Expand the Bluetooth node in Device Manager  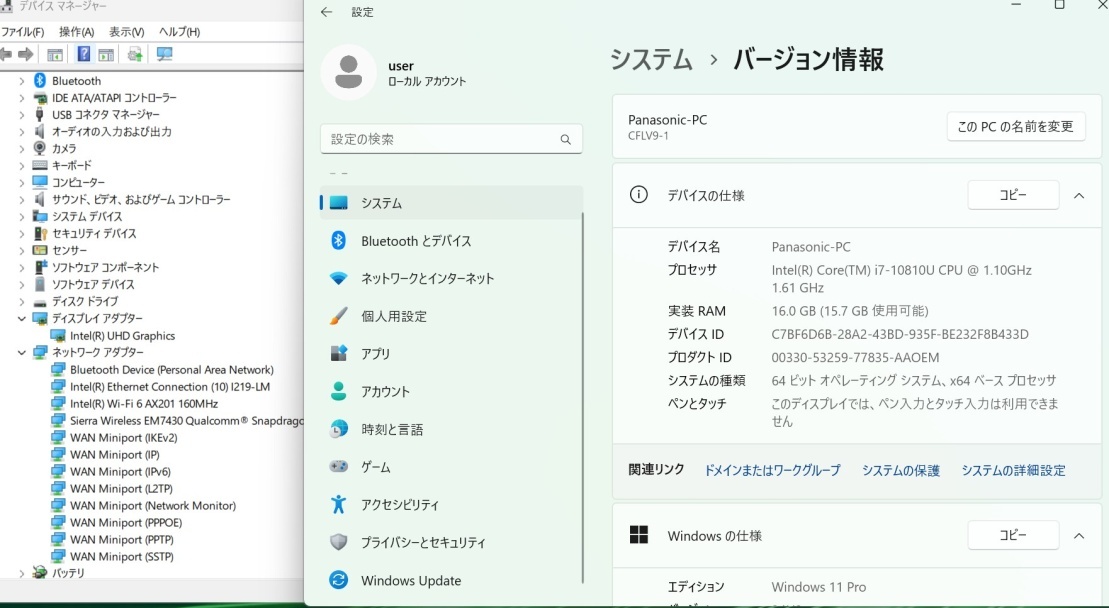click(x=21, y=81)
